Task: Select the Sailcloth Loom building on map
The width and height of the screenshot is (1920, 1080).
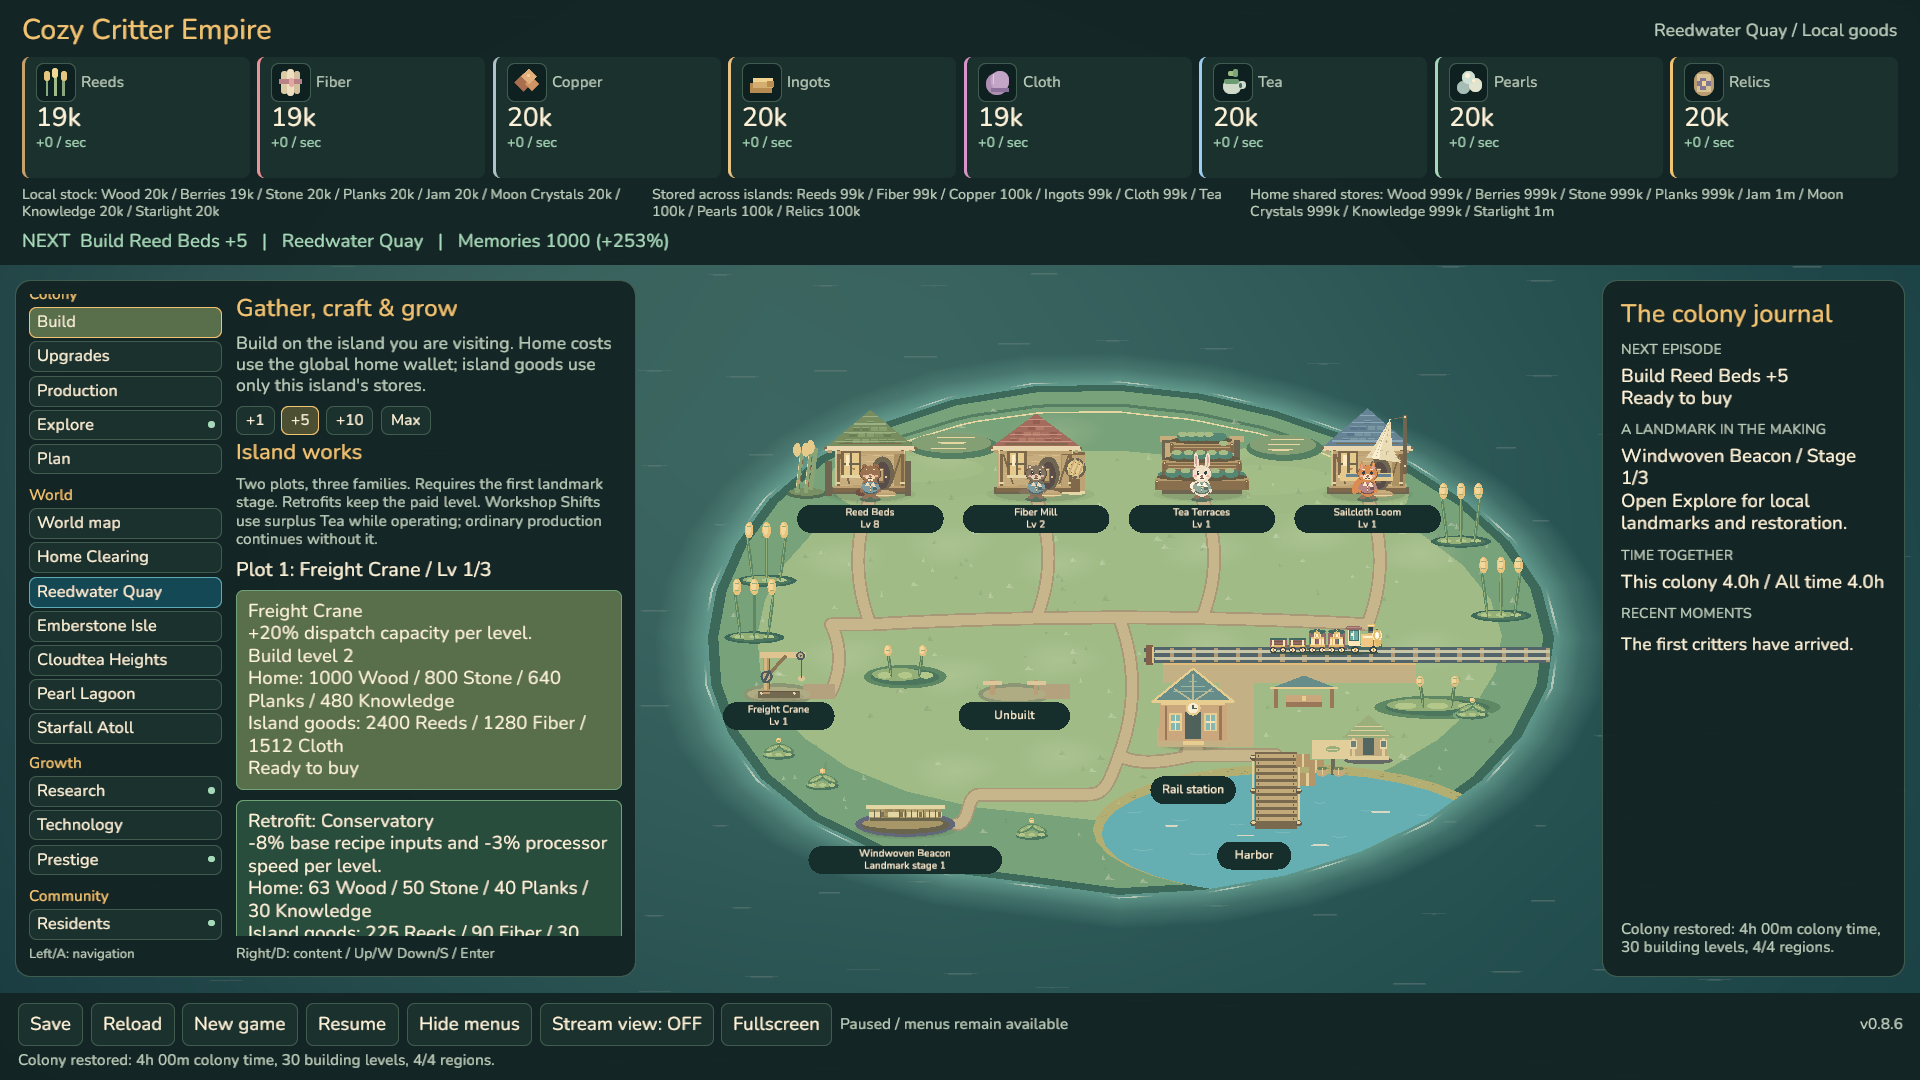Action: pyautogui.click(x=1367, y=455)
